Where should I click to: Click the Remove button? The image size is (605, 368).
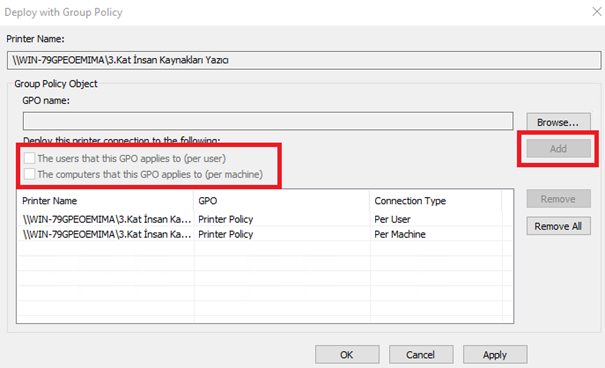click(x=558, y=199)
